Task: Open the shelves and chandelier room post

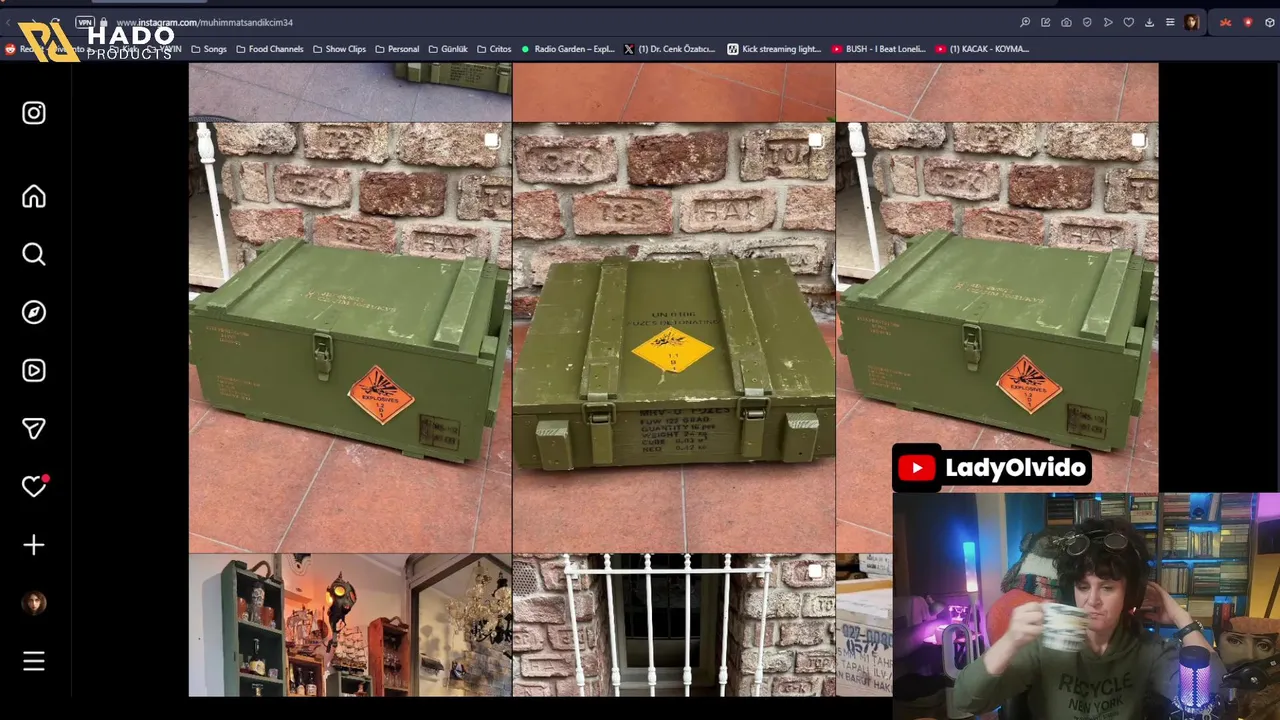Action: click(x=350, y=625)
